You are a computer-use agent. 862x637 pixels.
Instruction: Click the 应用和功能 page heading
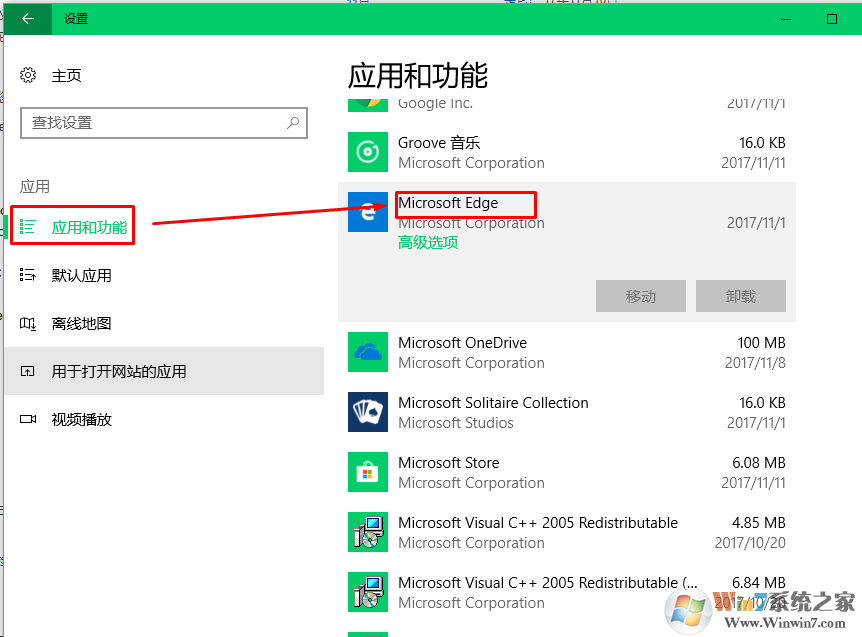coord(418,75)
